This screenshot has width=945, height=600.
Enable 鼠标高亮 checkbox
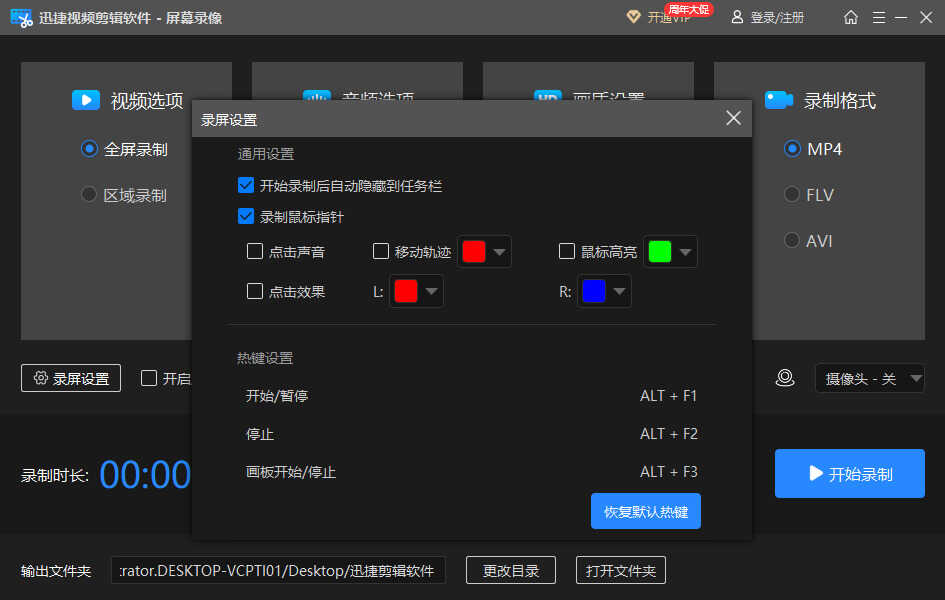[567, 251]
